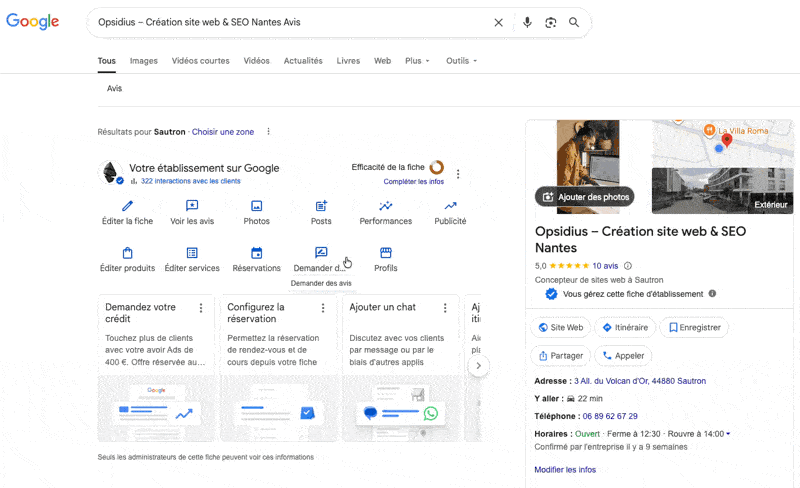
Task: Open Éditer produits shopping bag icon
Action: [127, 253]
